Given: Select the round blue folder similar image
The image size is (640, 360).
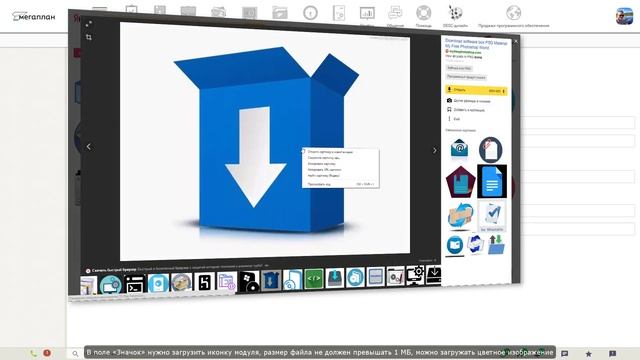Looking at the screenshot, I should 455,246.
